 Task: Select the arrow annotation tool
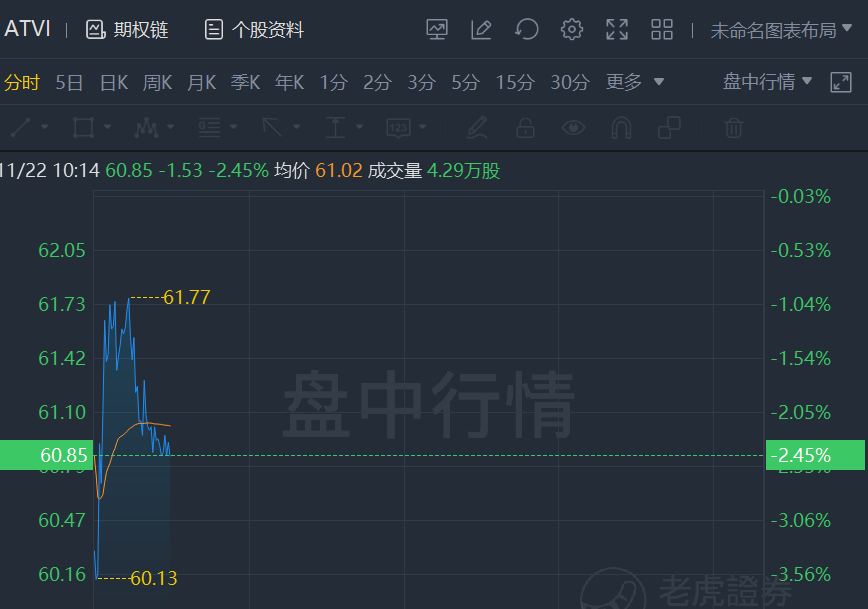(272, 127)
